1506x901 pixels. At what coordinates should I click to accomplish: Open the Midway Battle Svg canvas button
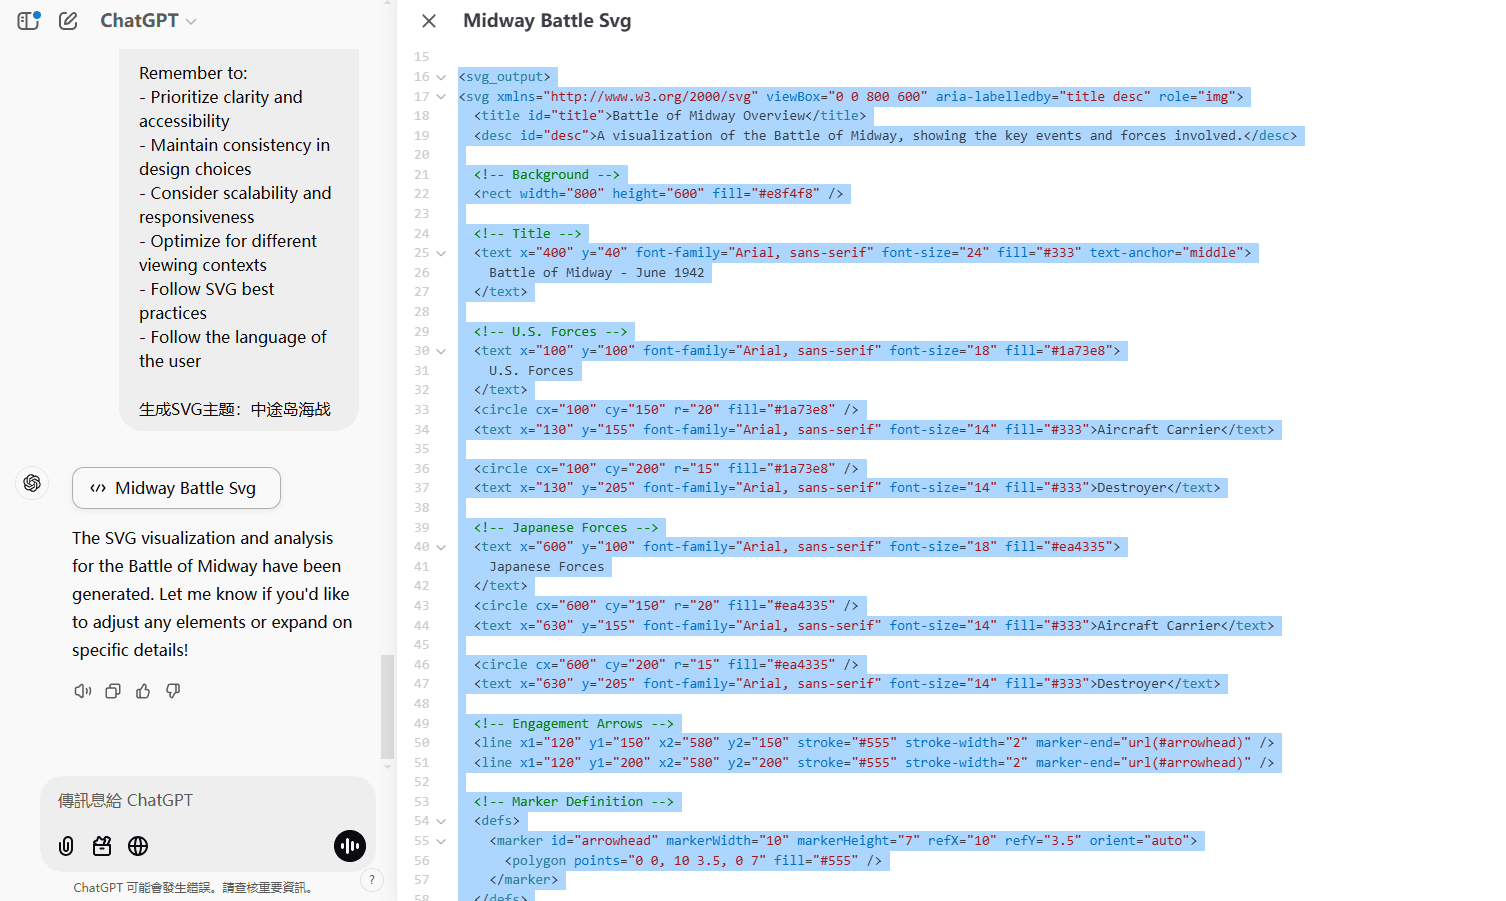(176, 488)
